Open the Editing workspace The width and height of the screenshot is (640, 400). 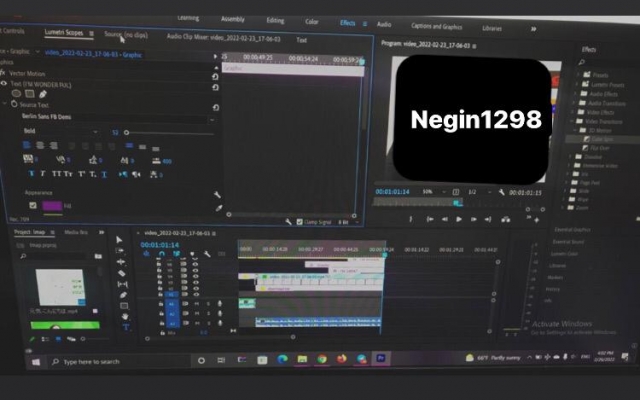[x=274, y=20]
